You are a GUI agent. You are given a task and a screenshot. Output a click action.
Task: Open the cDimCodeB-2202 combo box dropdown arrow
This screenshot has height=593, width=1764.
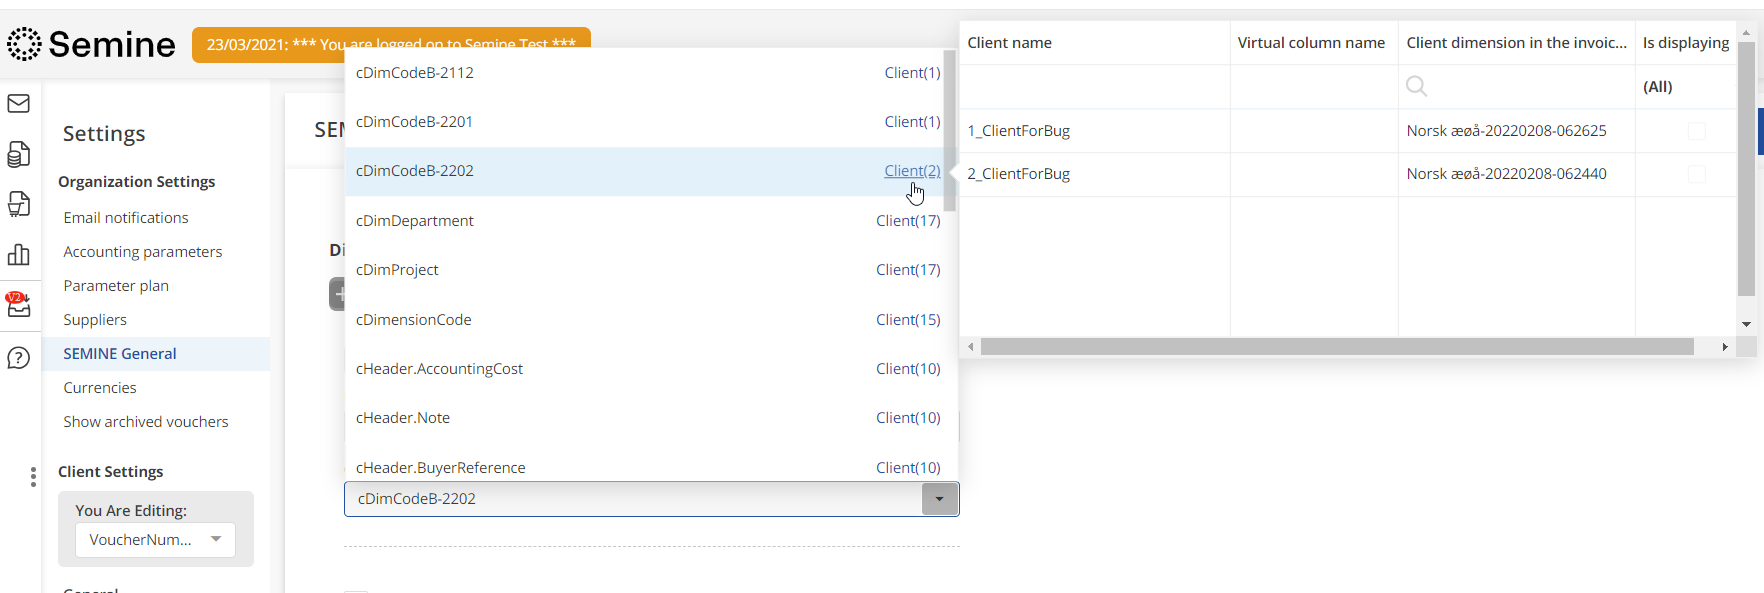tap(939, 498)
